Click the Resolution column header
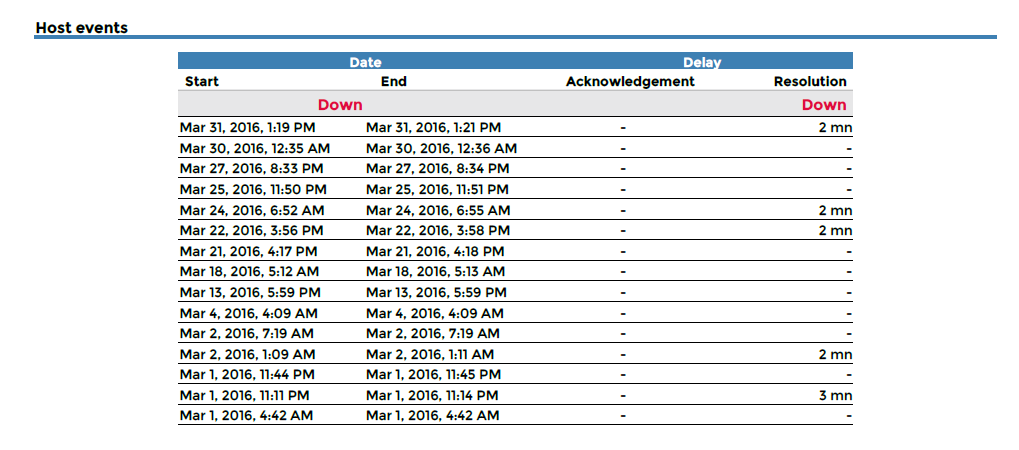 click(810, 82)
